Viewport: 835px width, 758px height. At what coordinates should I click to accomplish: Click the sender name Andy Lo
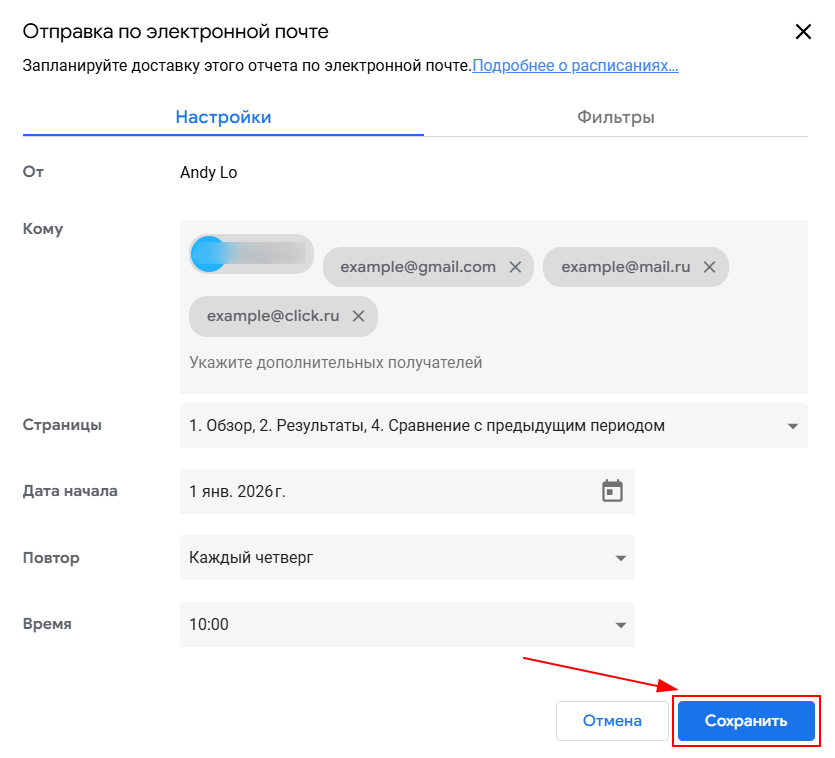point(208,173)
